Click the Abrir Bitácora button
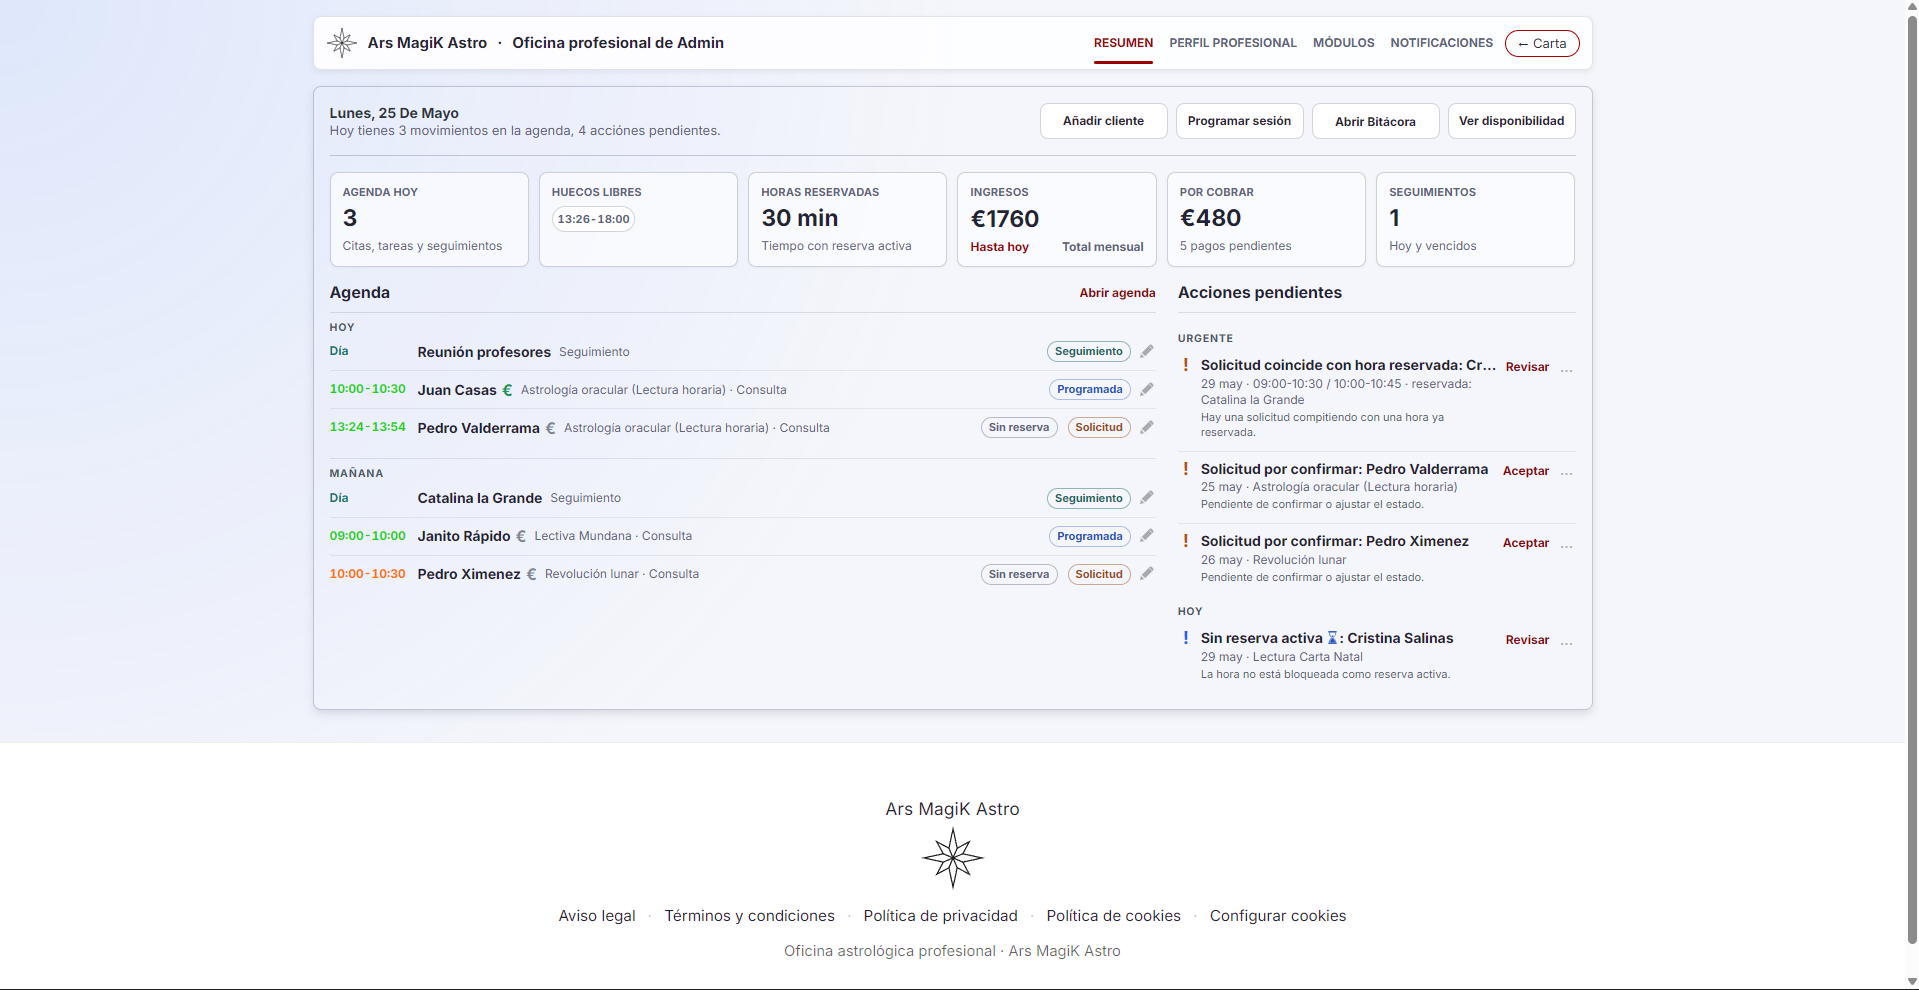Image resolution: width=1919 pixels, height=990 pixels. 1375,121
